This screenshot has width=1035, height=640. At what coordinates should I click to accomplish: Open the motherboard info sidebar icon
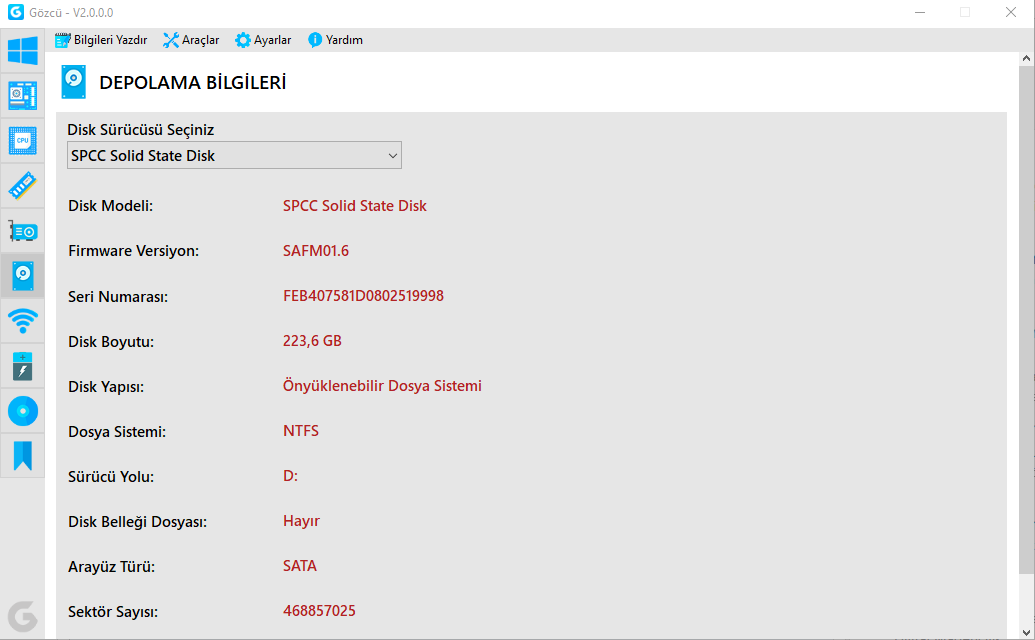[x=22, y=96]
